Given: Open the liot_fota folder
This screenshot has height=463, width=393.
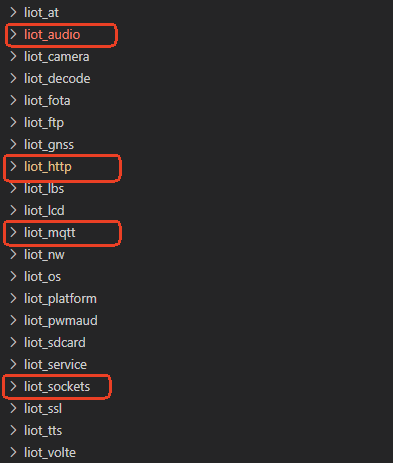Looking at the screenshot, I should (x=47, y=101).
